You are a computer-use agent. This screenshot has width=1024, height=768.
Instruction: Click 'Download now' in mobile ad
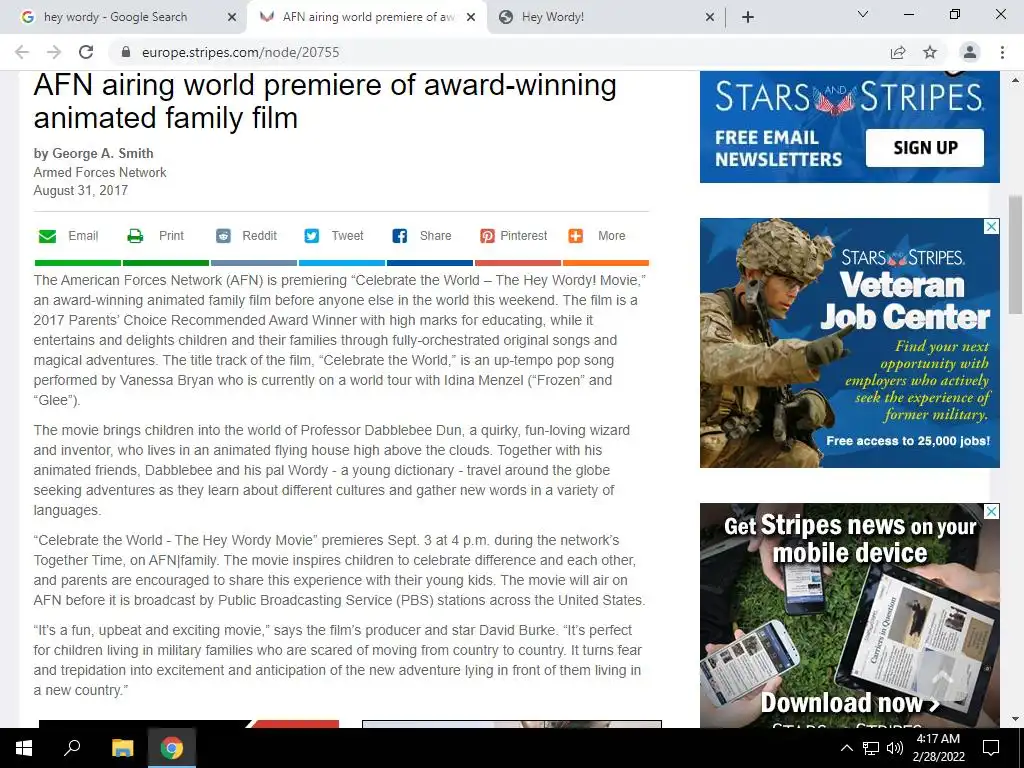tap(850, 703)
